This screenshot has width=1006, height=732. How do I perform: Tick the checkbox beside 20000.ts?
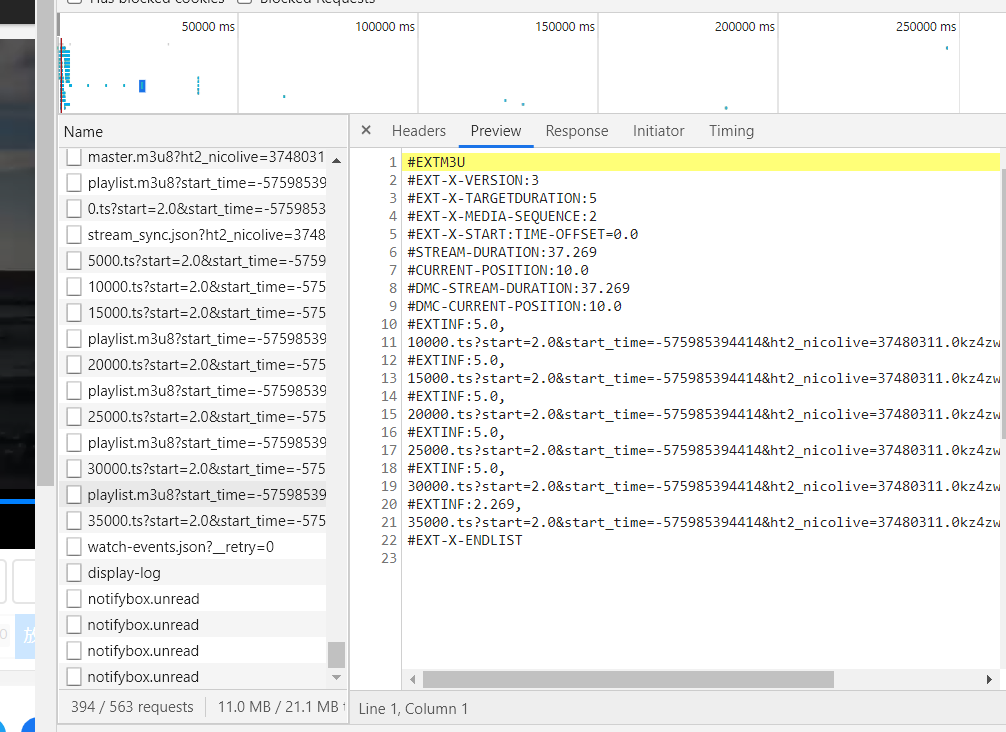pyautogui.click(x=74, y=364)
